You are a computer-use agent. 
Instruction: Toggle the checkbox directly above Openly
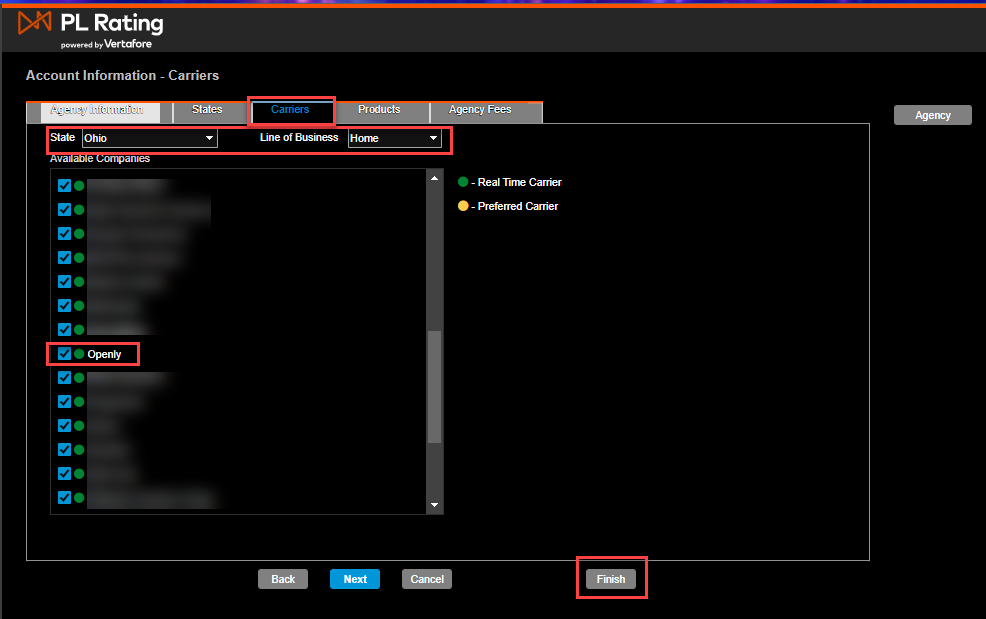coord(64,330)
